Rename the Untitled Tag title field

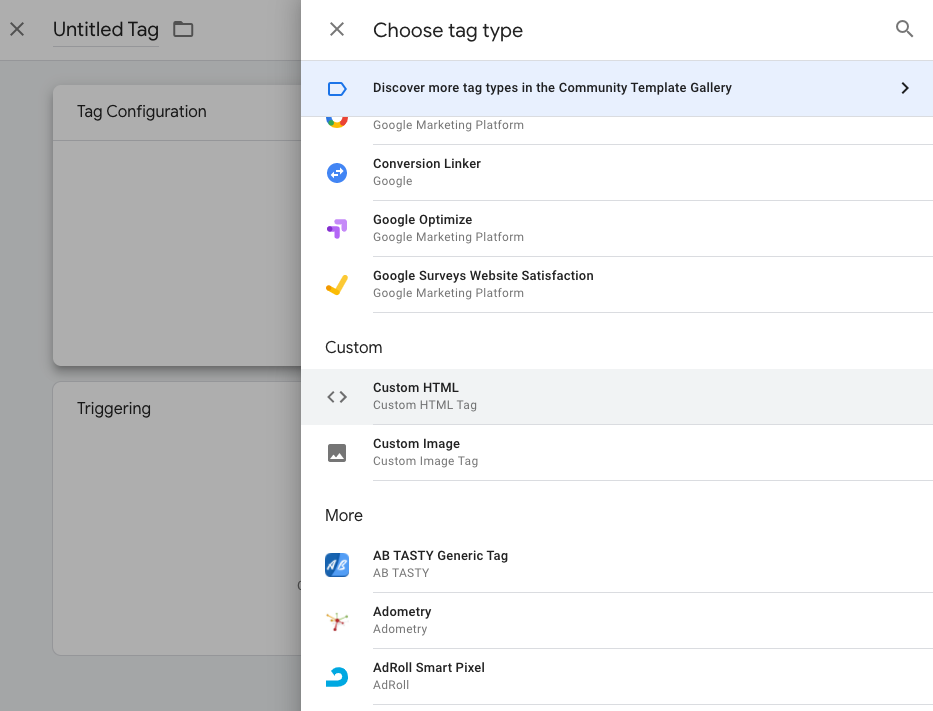106,29
